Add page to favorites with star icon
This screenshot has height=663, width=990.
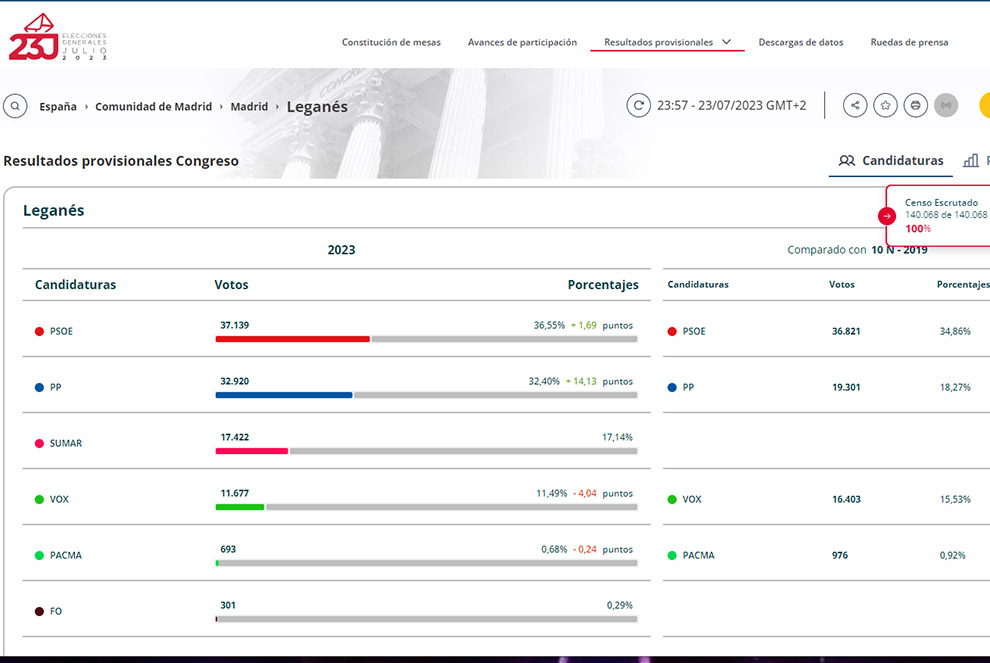[x=885, y=105]
